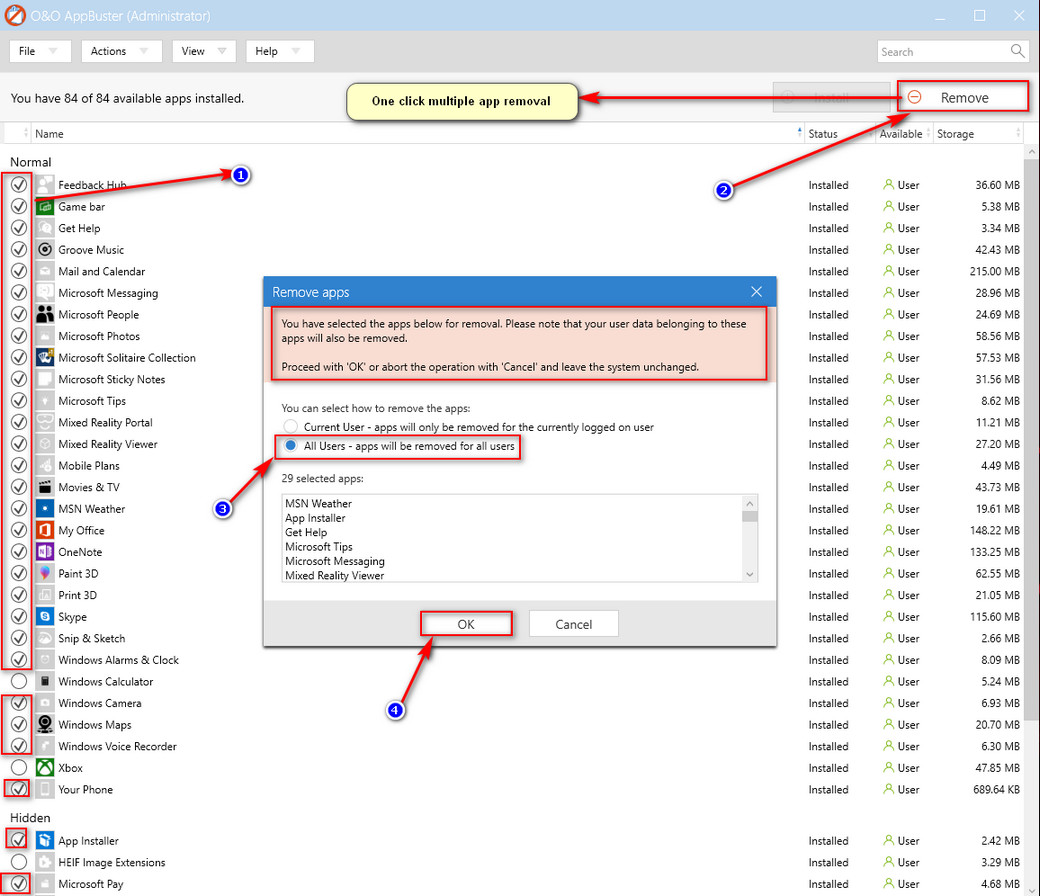Screen dimensions: 1040x896
Task: Check the HEIF Image Extensions checkbox
Action: coord(19,862)
